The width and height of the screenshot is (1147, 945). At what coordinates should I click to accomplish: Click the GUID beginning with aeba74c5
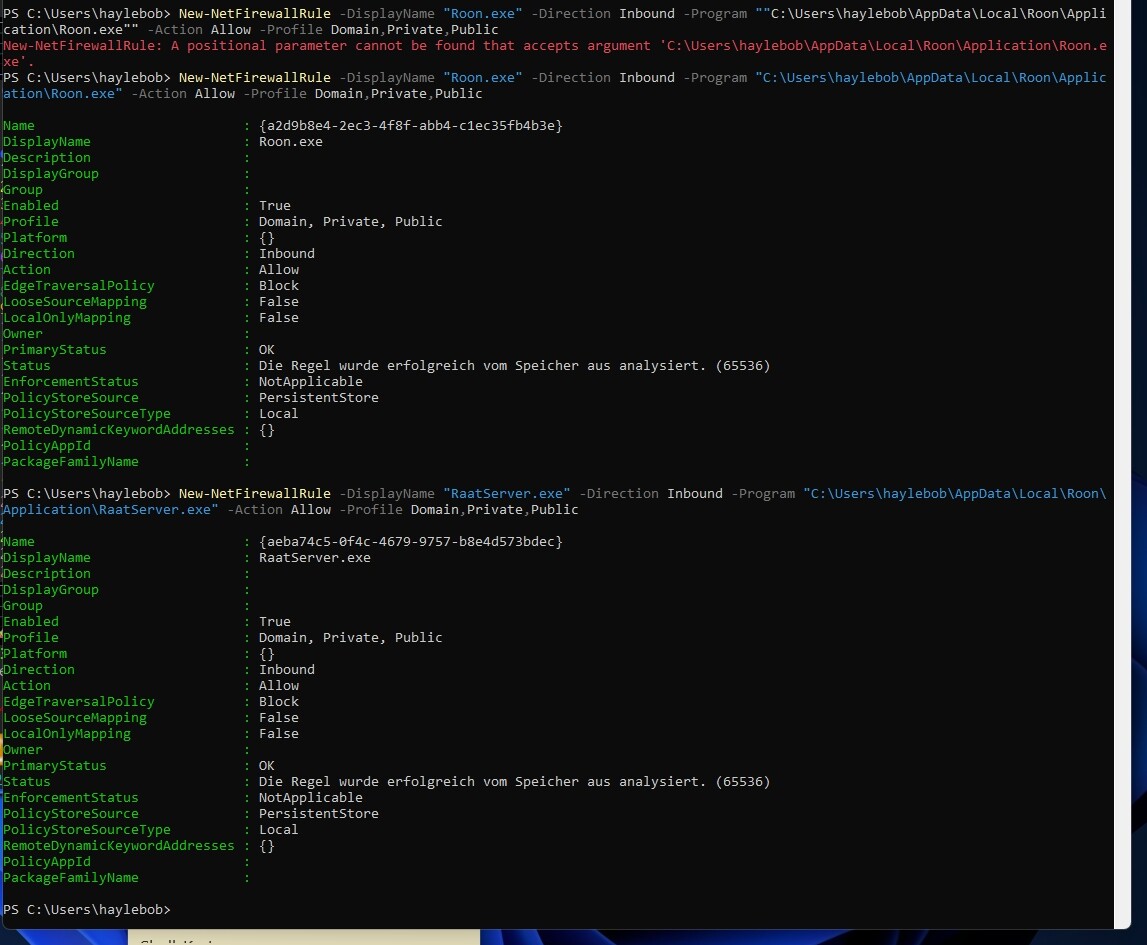click(x=410, y=542)
